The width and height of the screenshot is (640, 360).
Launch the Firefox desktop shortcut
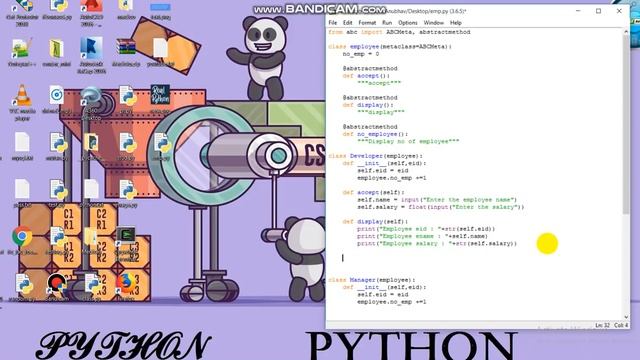coord(126,282)
